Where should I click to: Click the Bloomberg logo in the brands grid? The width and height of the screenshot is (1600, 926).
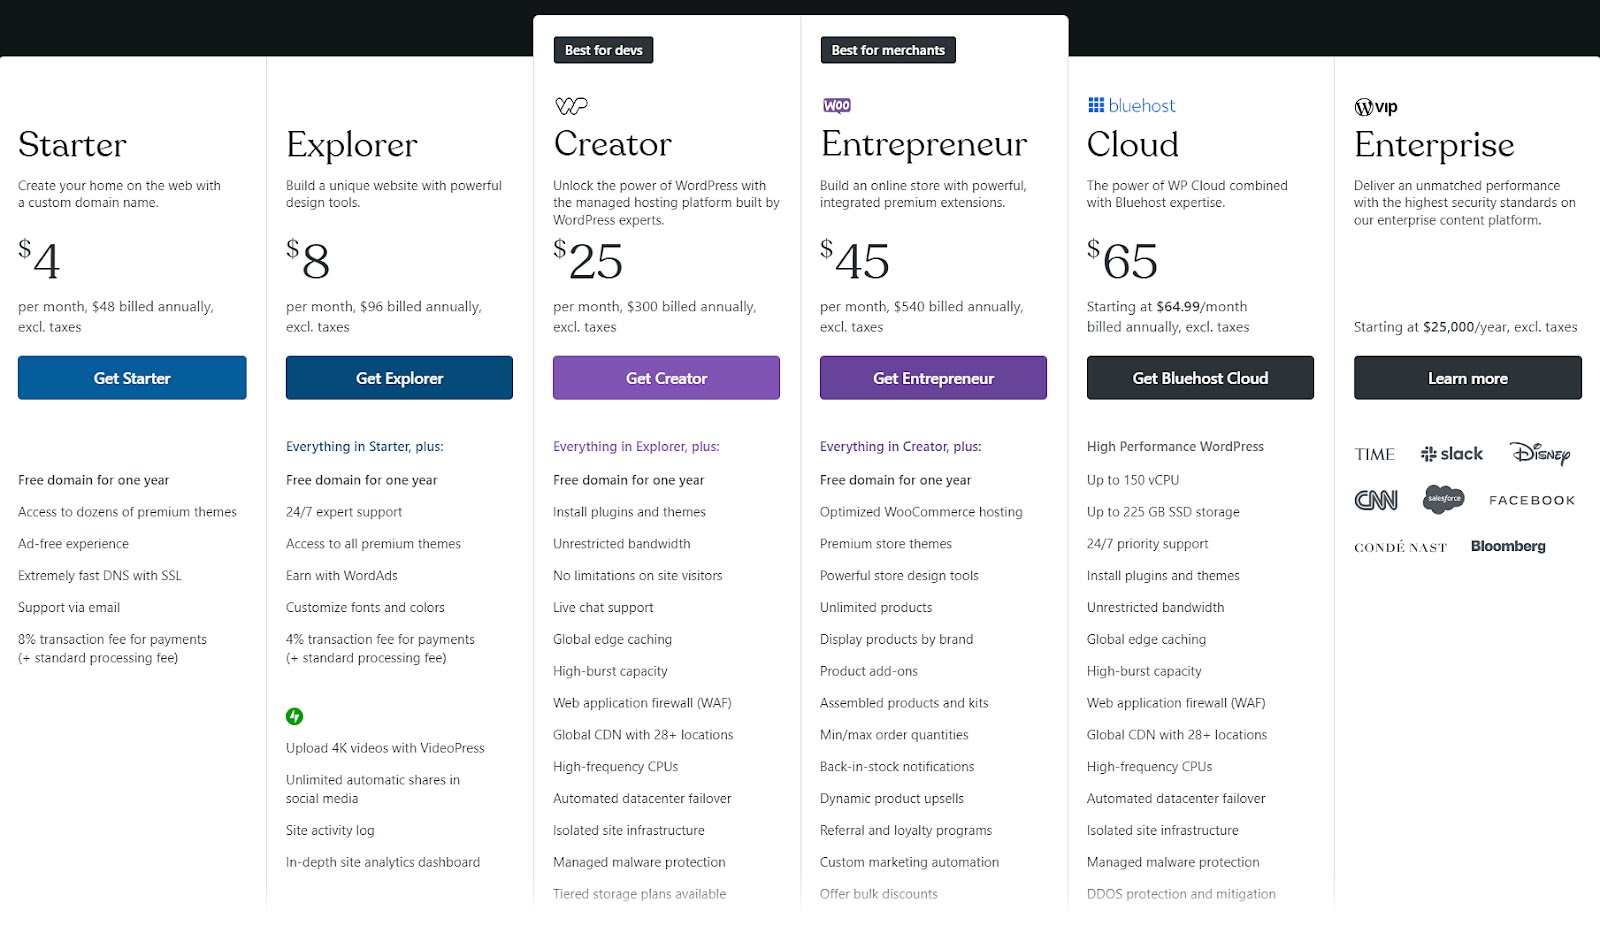coord(1508,546)
